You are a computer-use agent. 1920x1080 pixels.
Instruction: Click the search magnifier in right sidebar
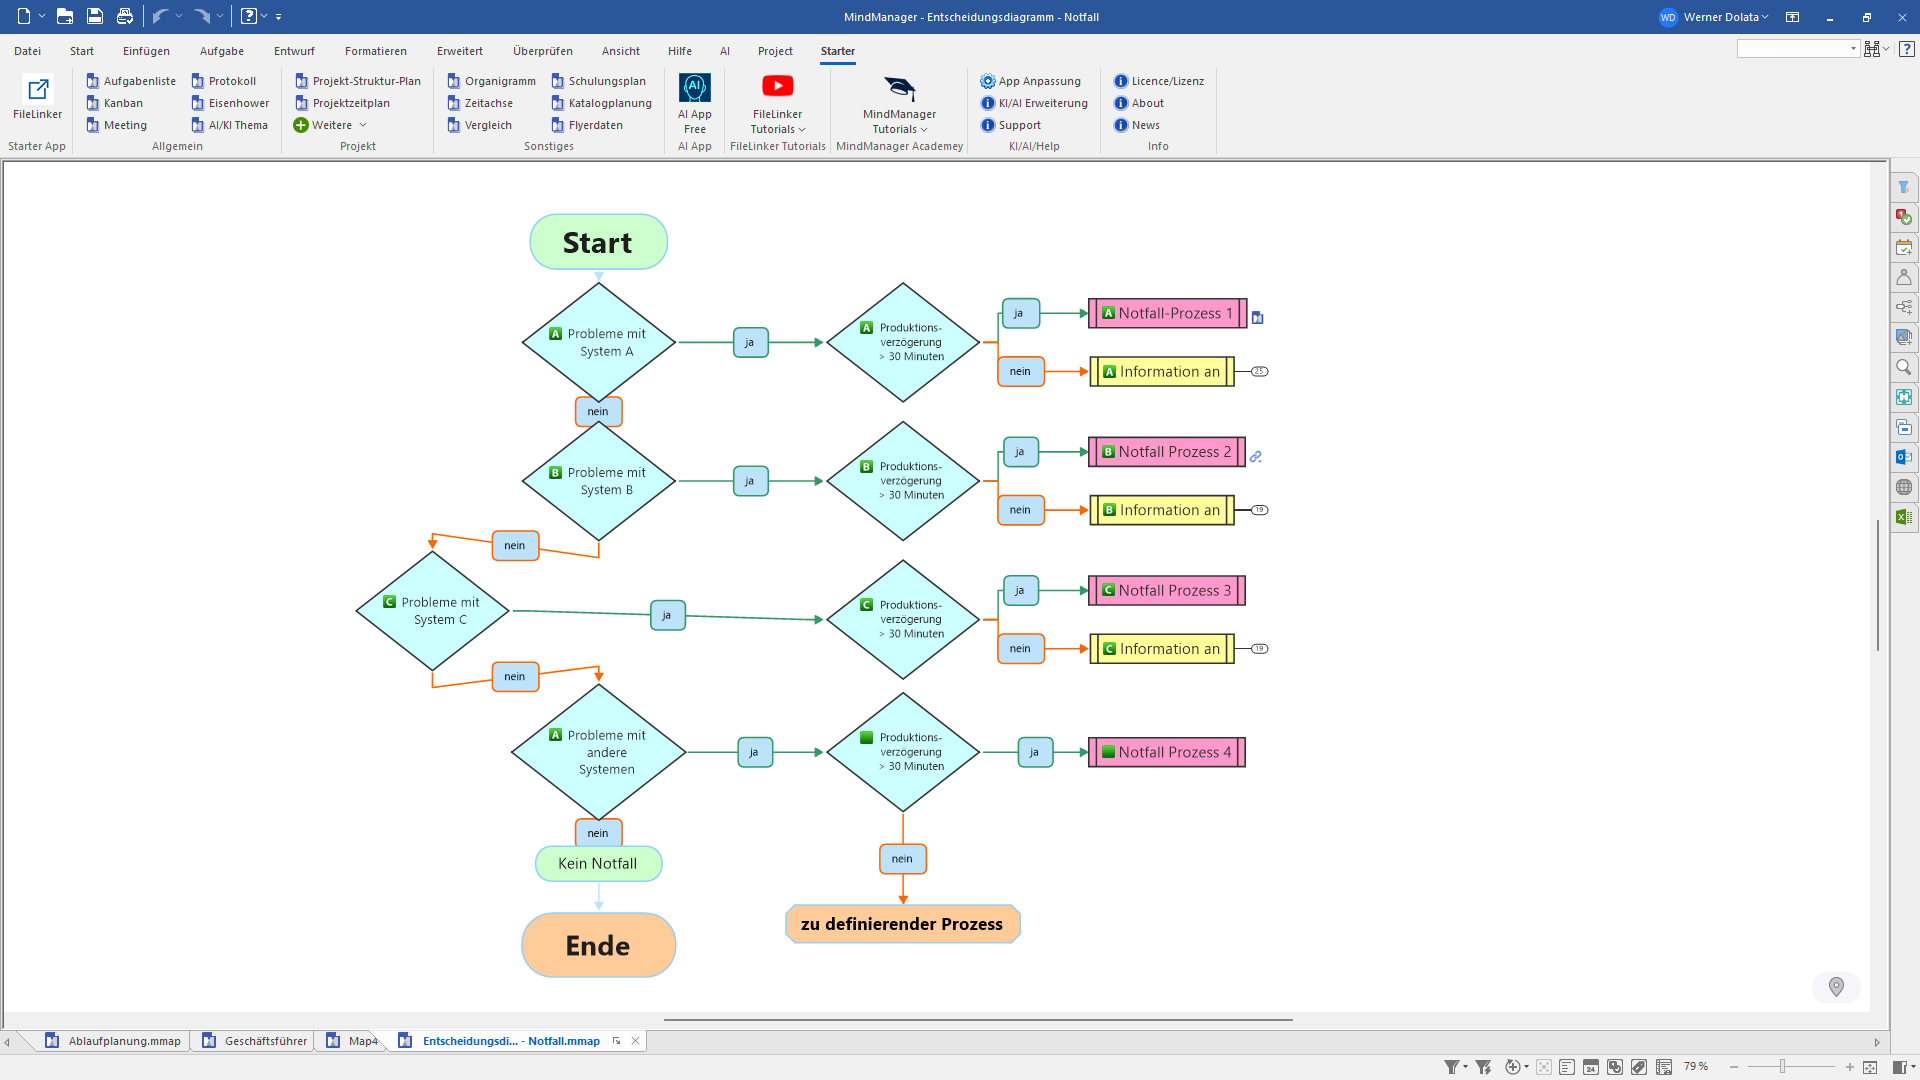pyautogui.click(x=1904, y=367)
